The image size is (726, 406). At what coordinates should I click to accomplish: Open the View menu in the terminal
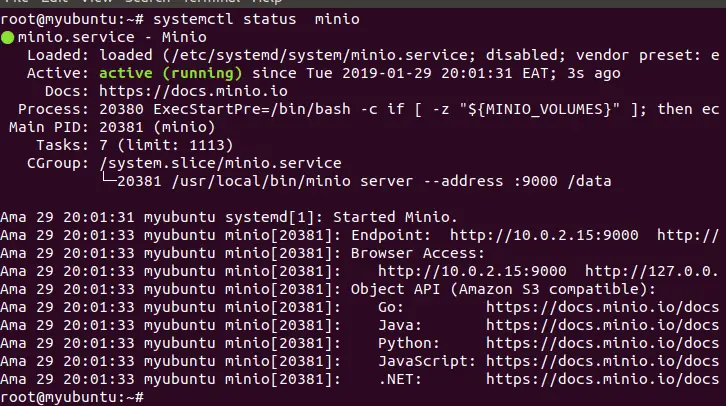tap(96, 2)
